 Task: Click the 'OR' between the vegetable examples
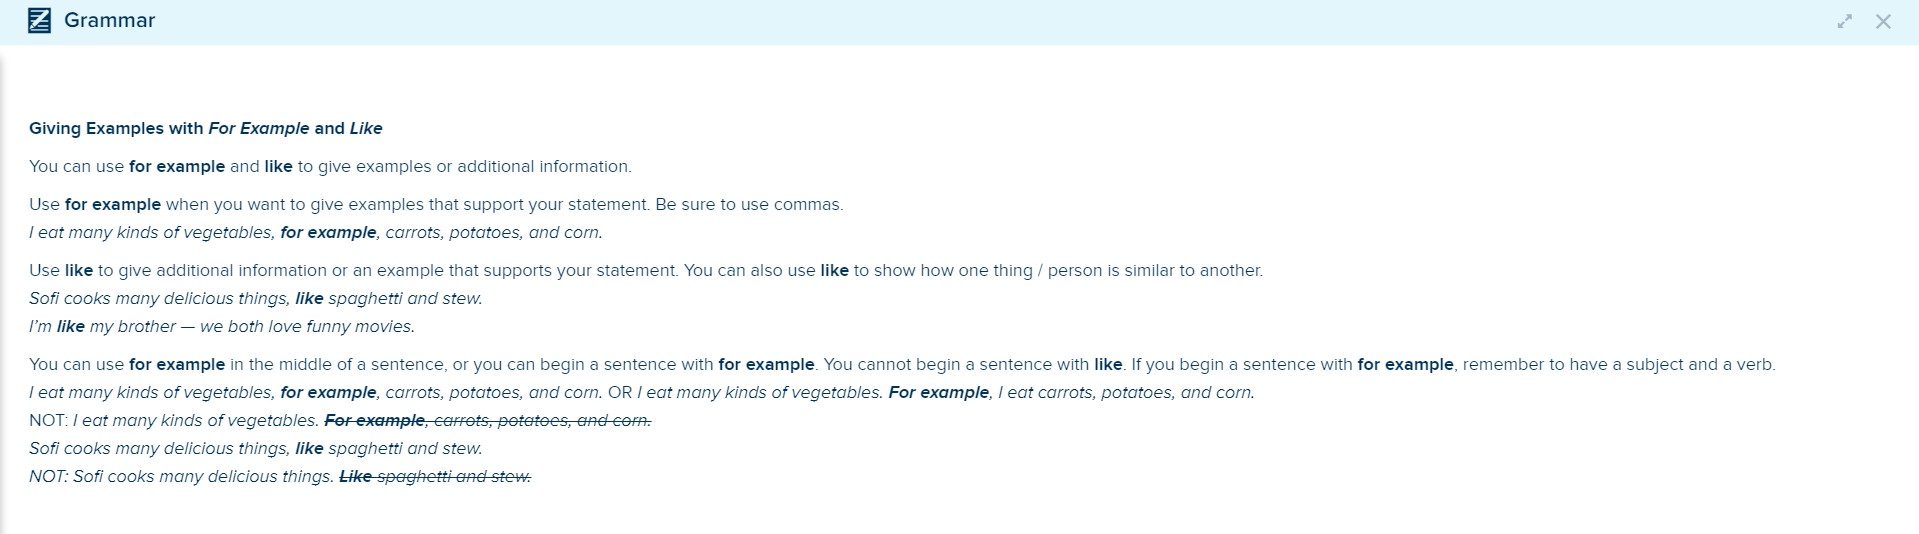[x=620, y=392]
